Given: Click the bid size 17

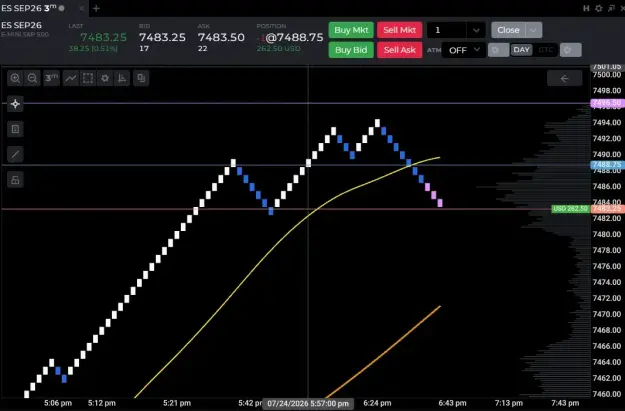Looking at the screenshot, I should (x=144, y=49).
